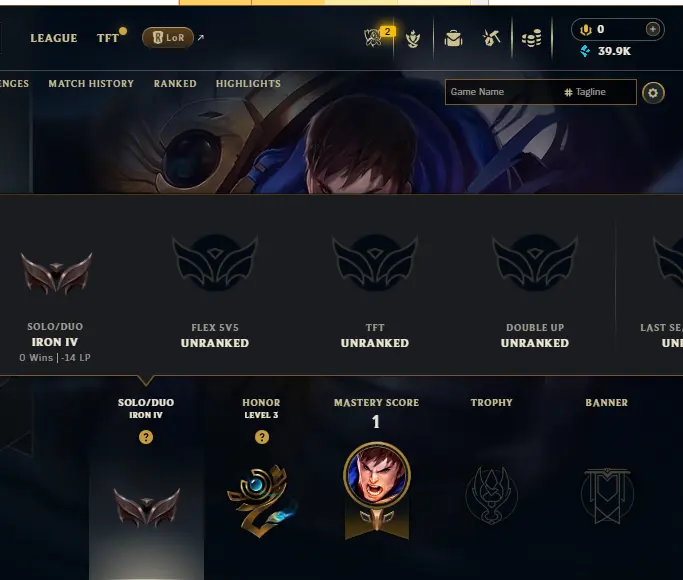Select the Banner slot emblem
The width and height of the screenshot is (683, 580).
pyautogui.click(x=607, y=496)
